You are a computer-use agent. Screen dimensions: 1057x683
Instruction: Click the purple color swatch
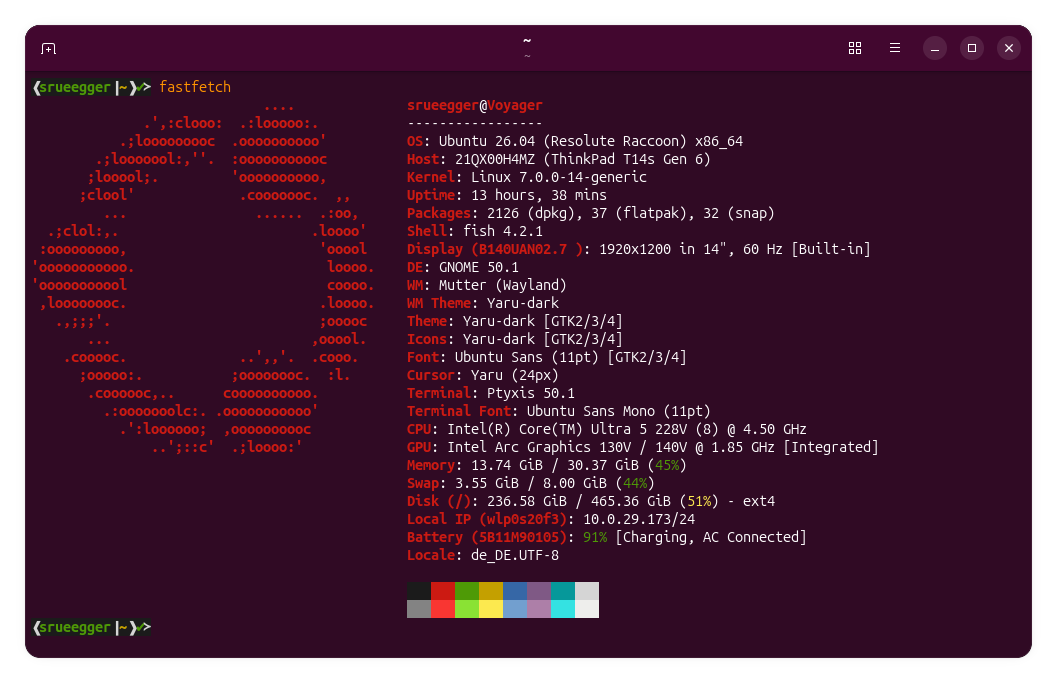point(539,591)
